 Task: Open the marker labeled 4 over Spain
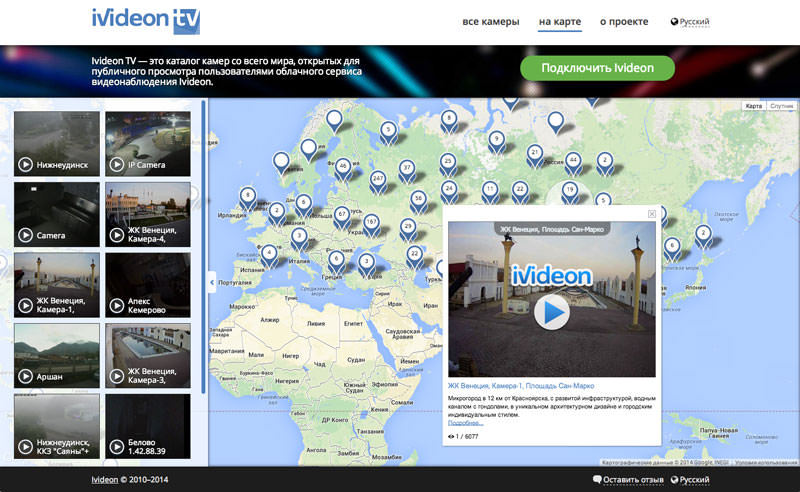[x=269, y=255]
